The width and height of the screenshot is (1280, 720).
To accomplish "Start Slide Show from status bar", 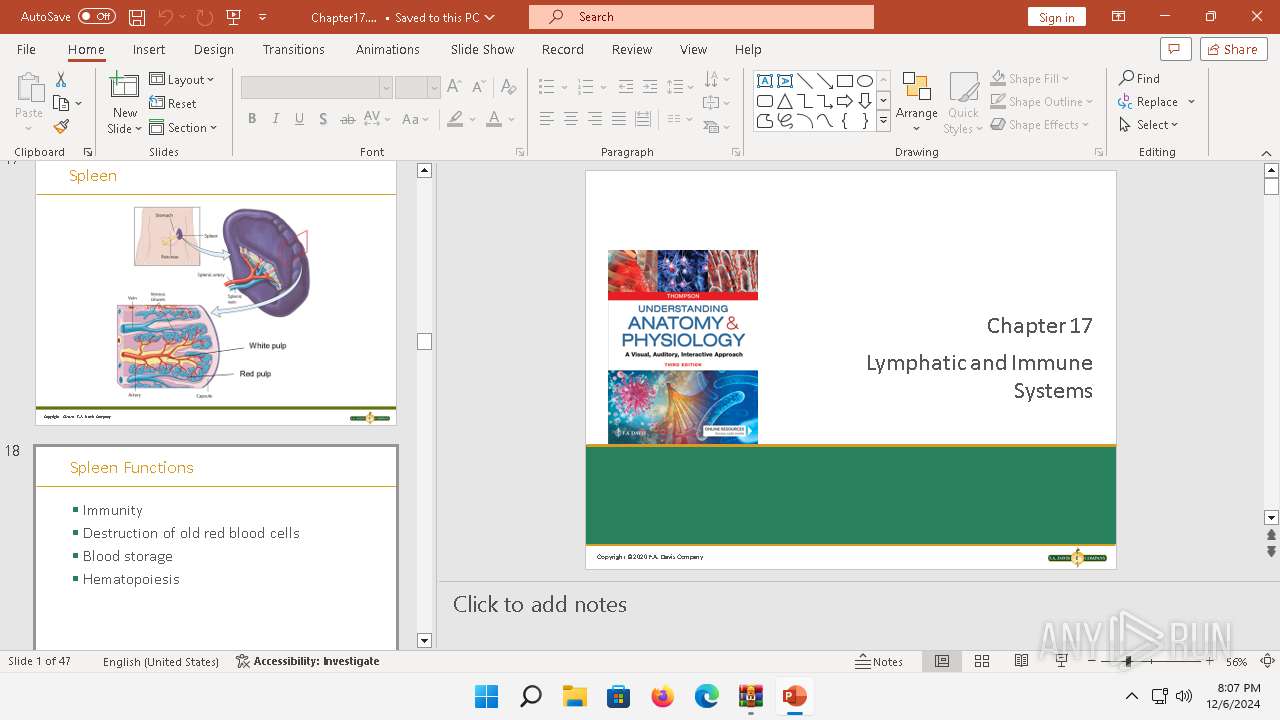I will 1061,661.
